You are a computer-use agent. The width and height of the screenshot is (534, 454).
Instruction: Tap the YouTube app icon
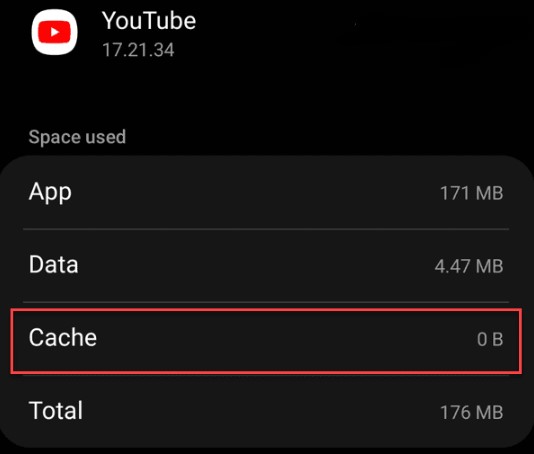(54, 32)
